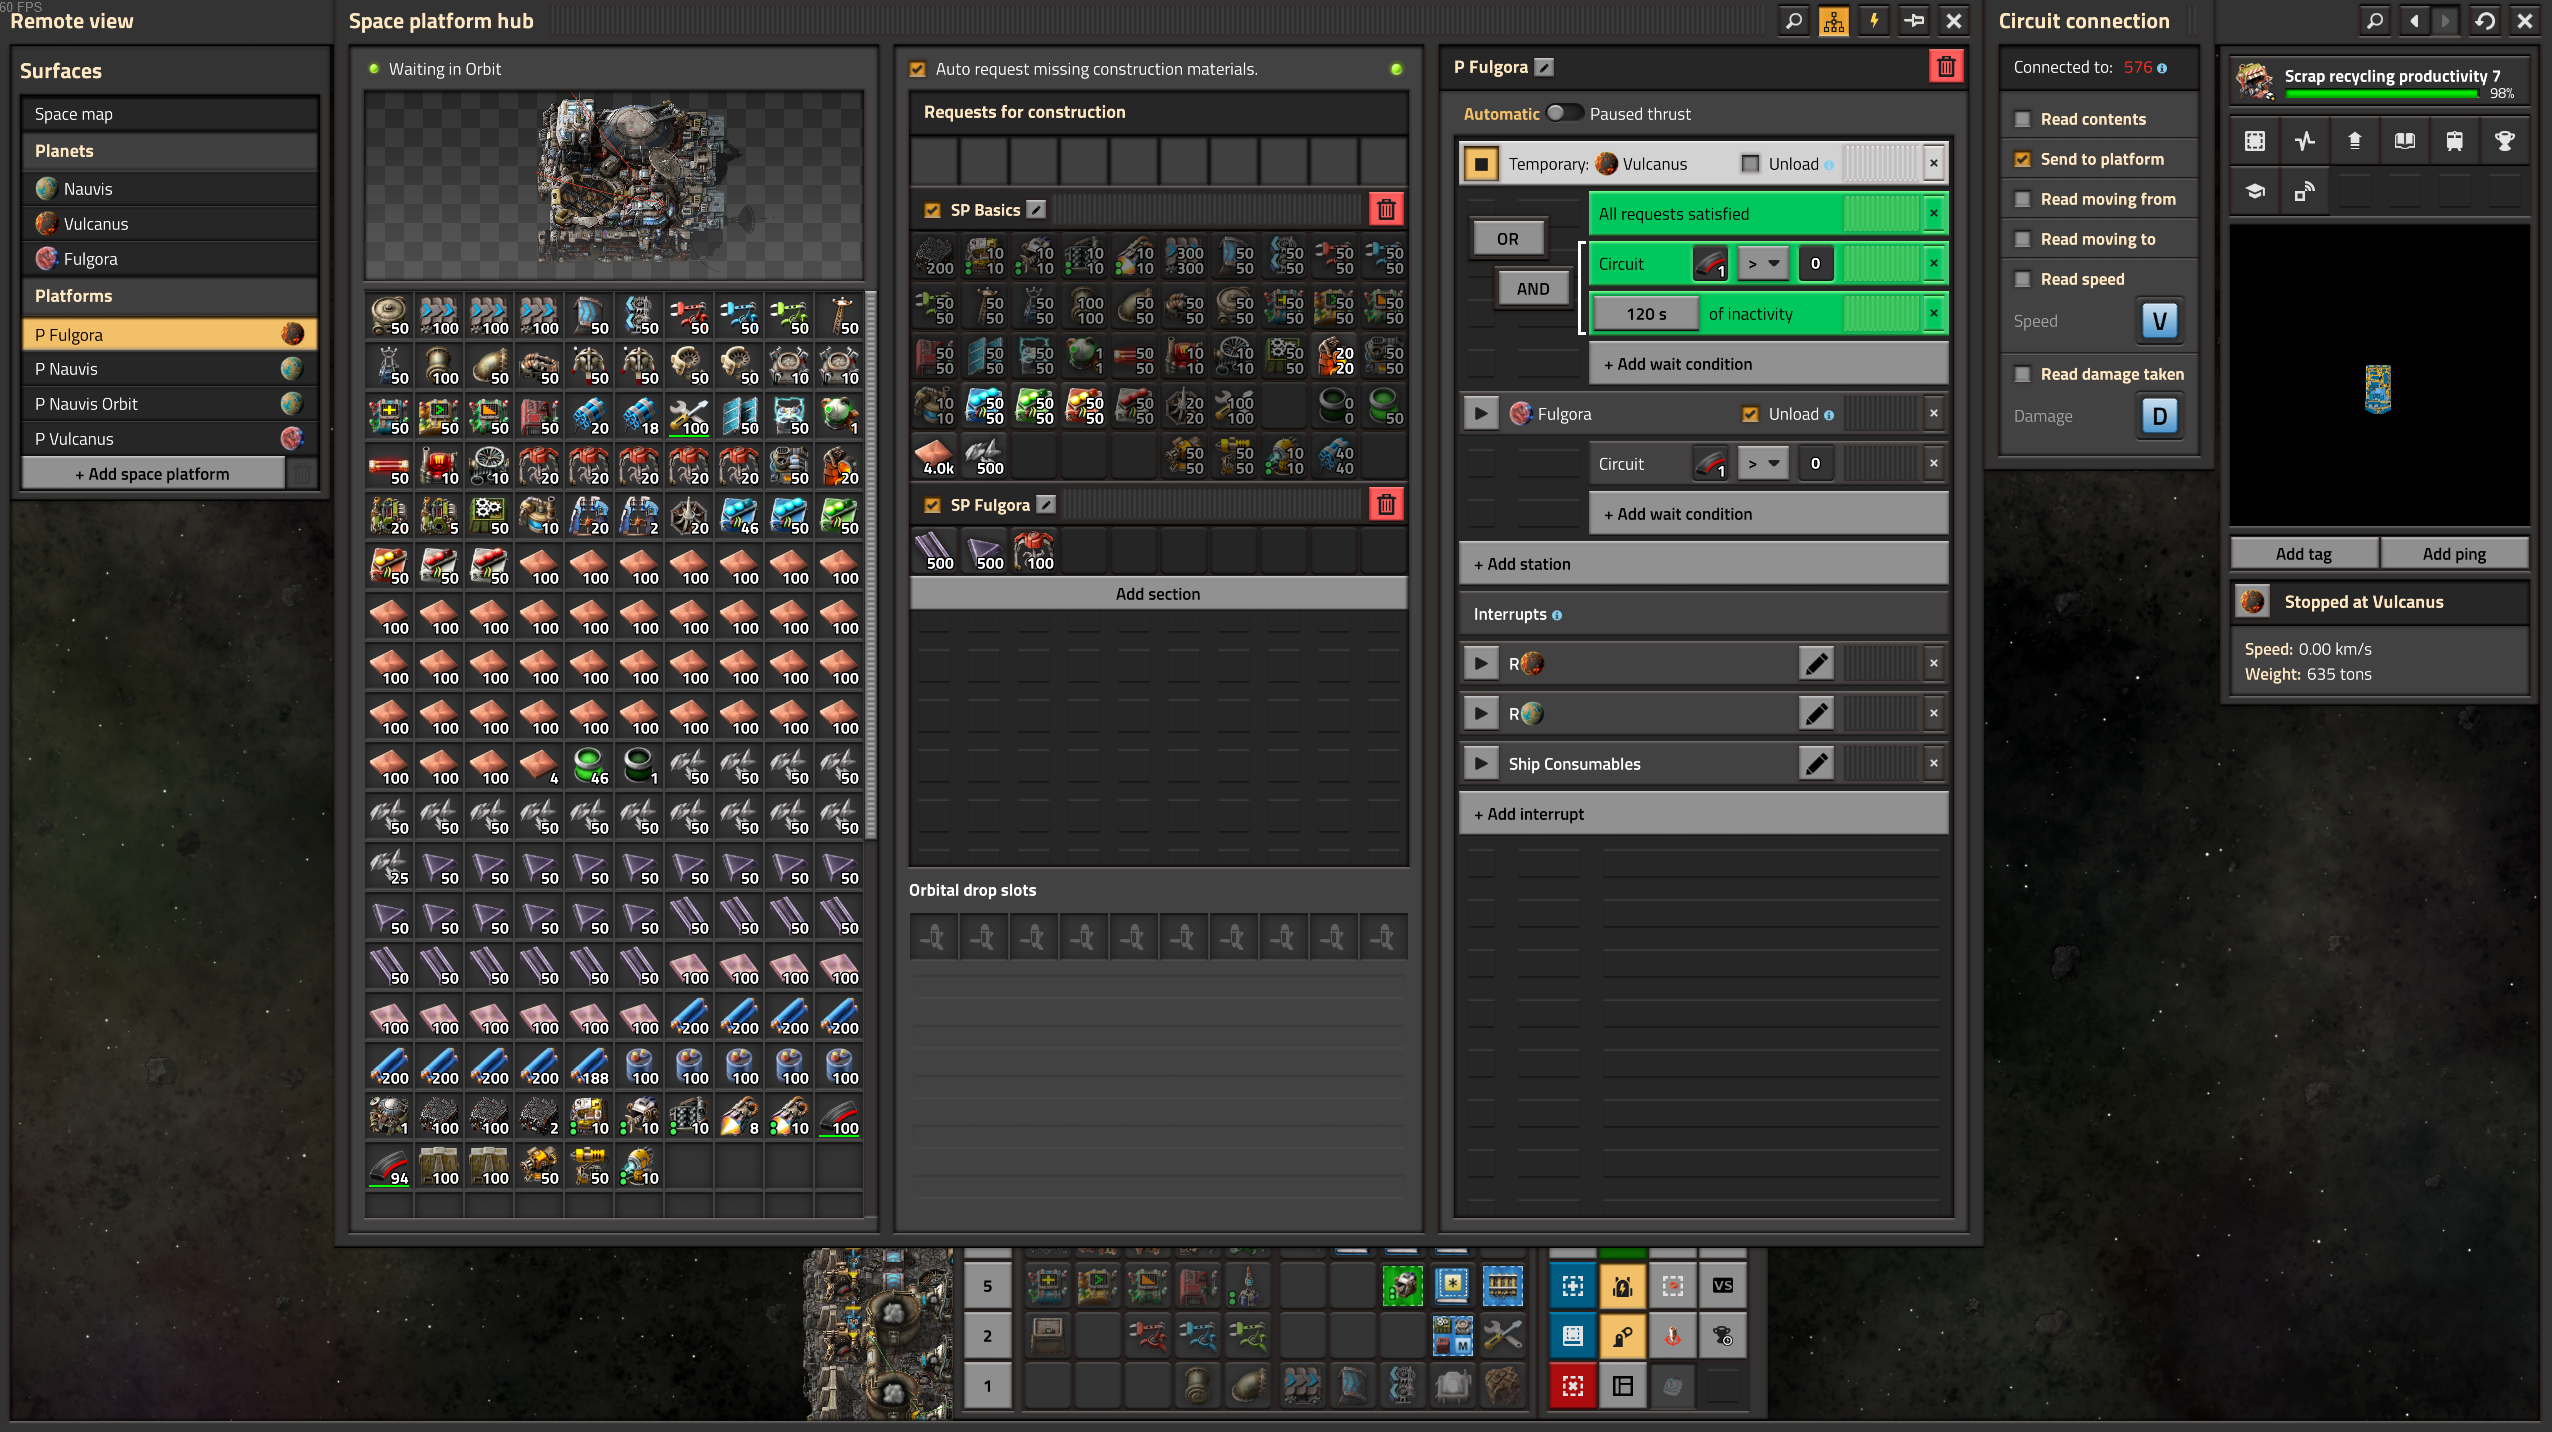Click the 120 s inactivity time field

pyautogui.click(x=1645, y=314)
